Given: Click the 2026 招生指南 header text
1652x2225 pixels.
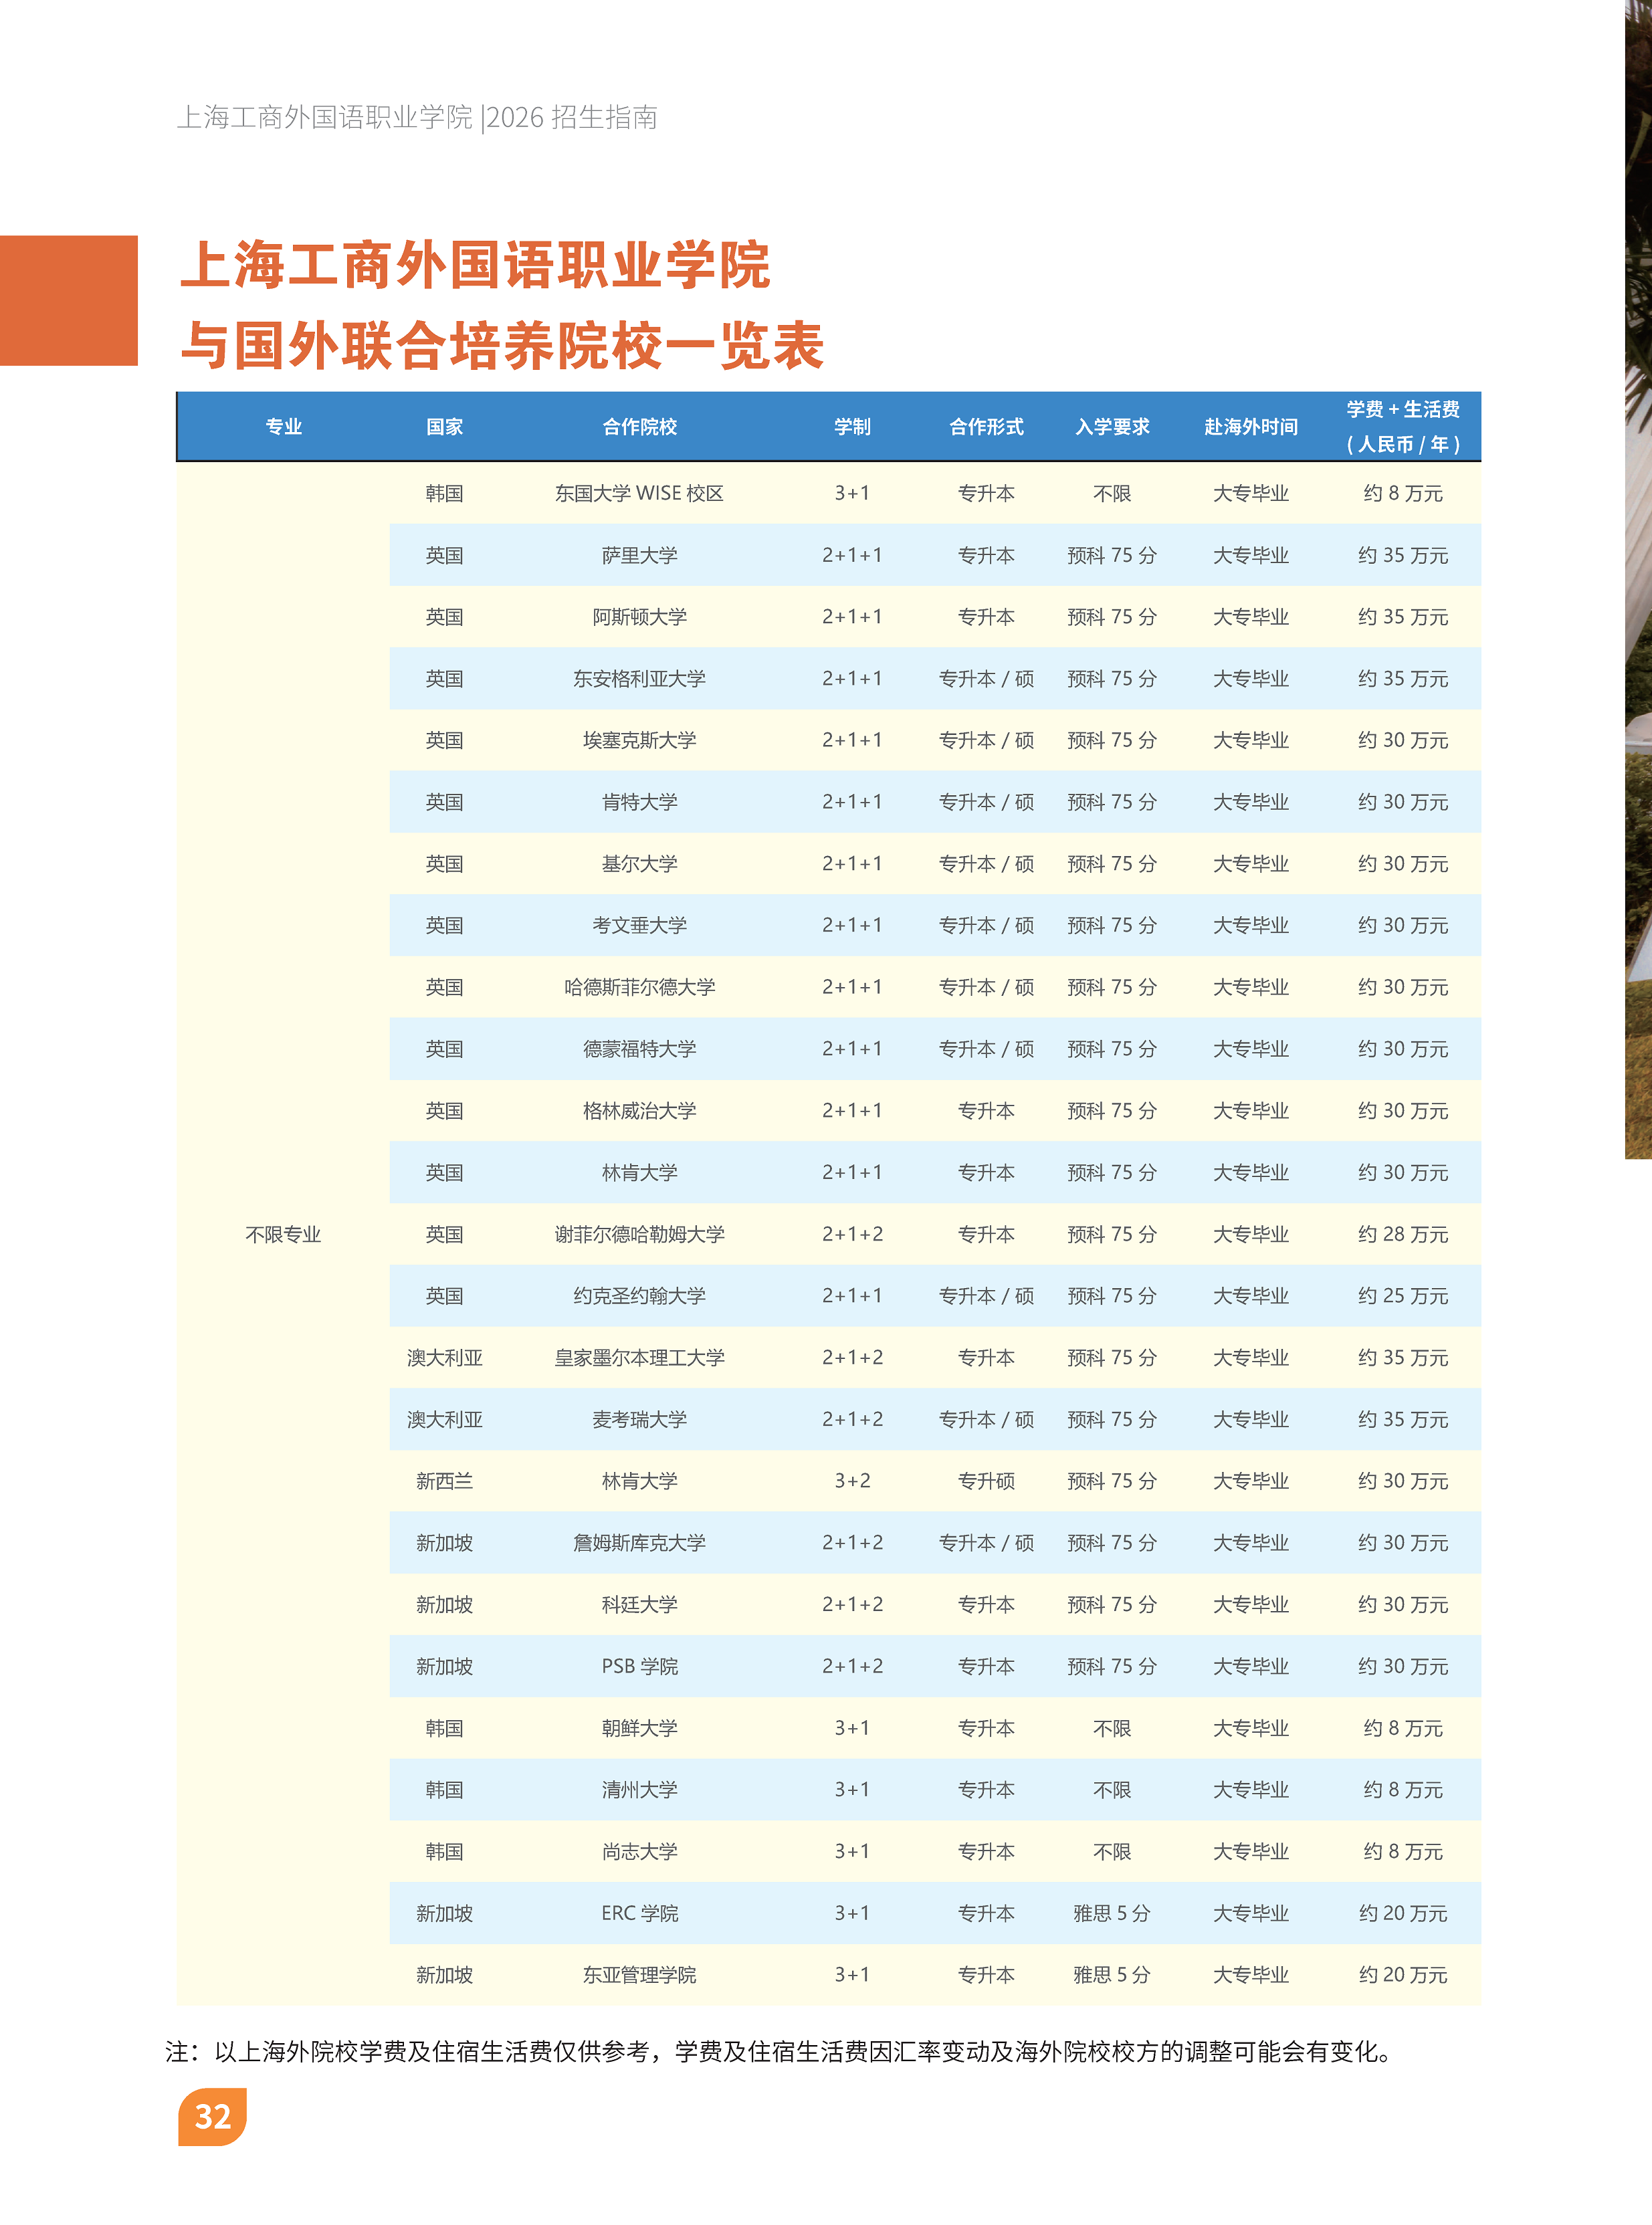Looking at the screenshot, I should point(571,118).
